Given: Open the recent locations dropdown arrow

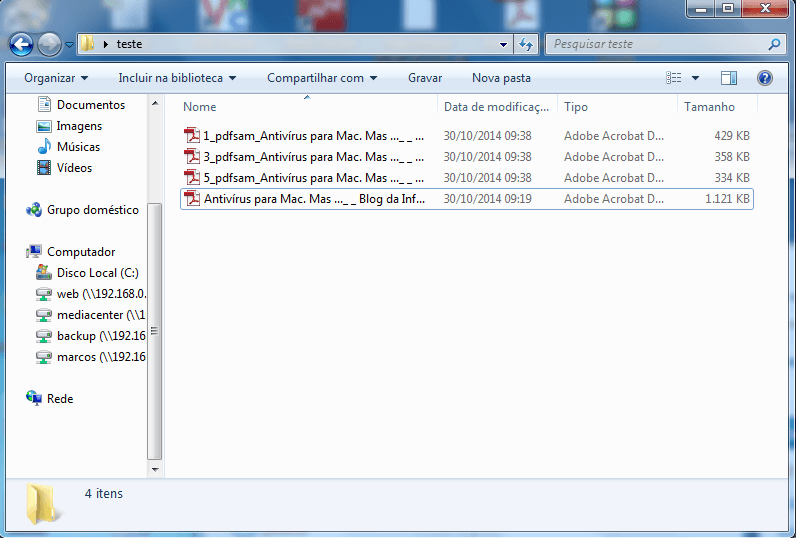Looking at the screenshot, I should 70,45.
